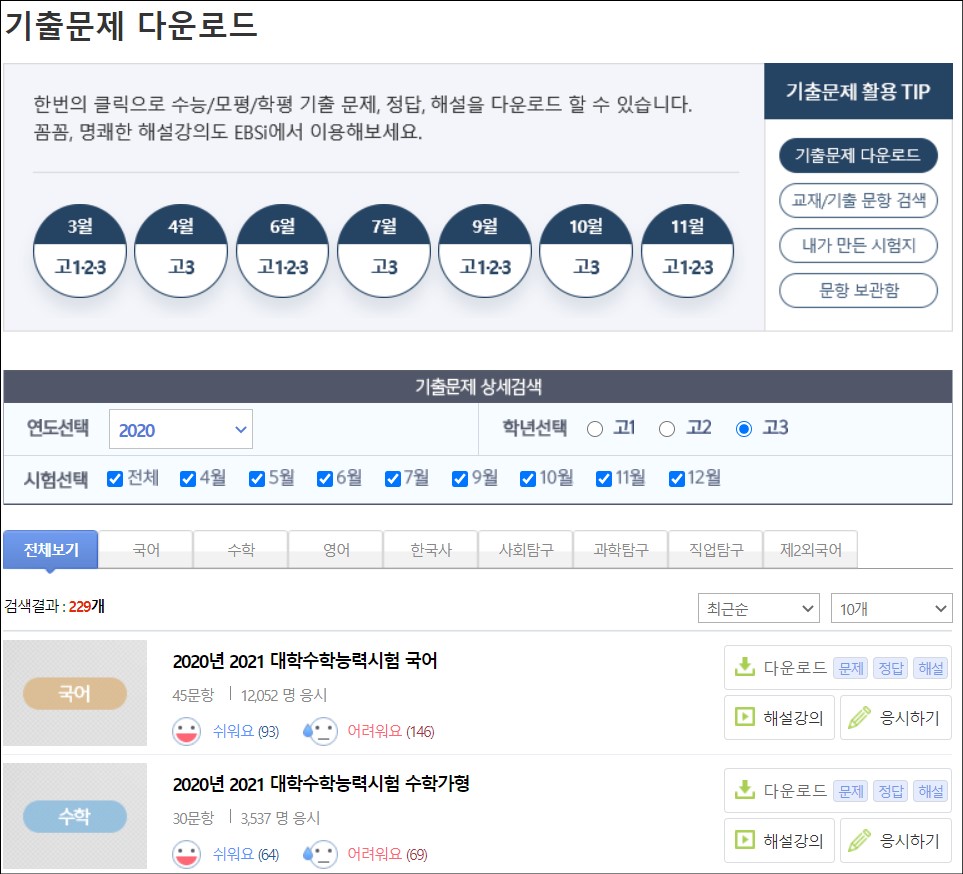The image size is (963, 874).
Task: Go to the 직업탐구 tab
Action: pos(715,549)
